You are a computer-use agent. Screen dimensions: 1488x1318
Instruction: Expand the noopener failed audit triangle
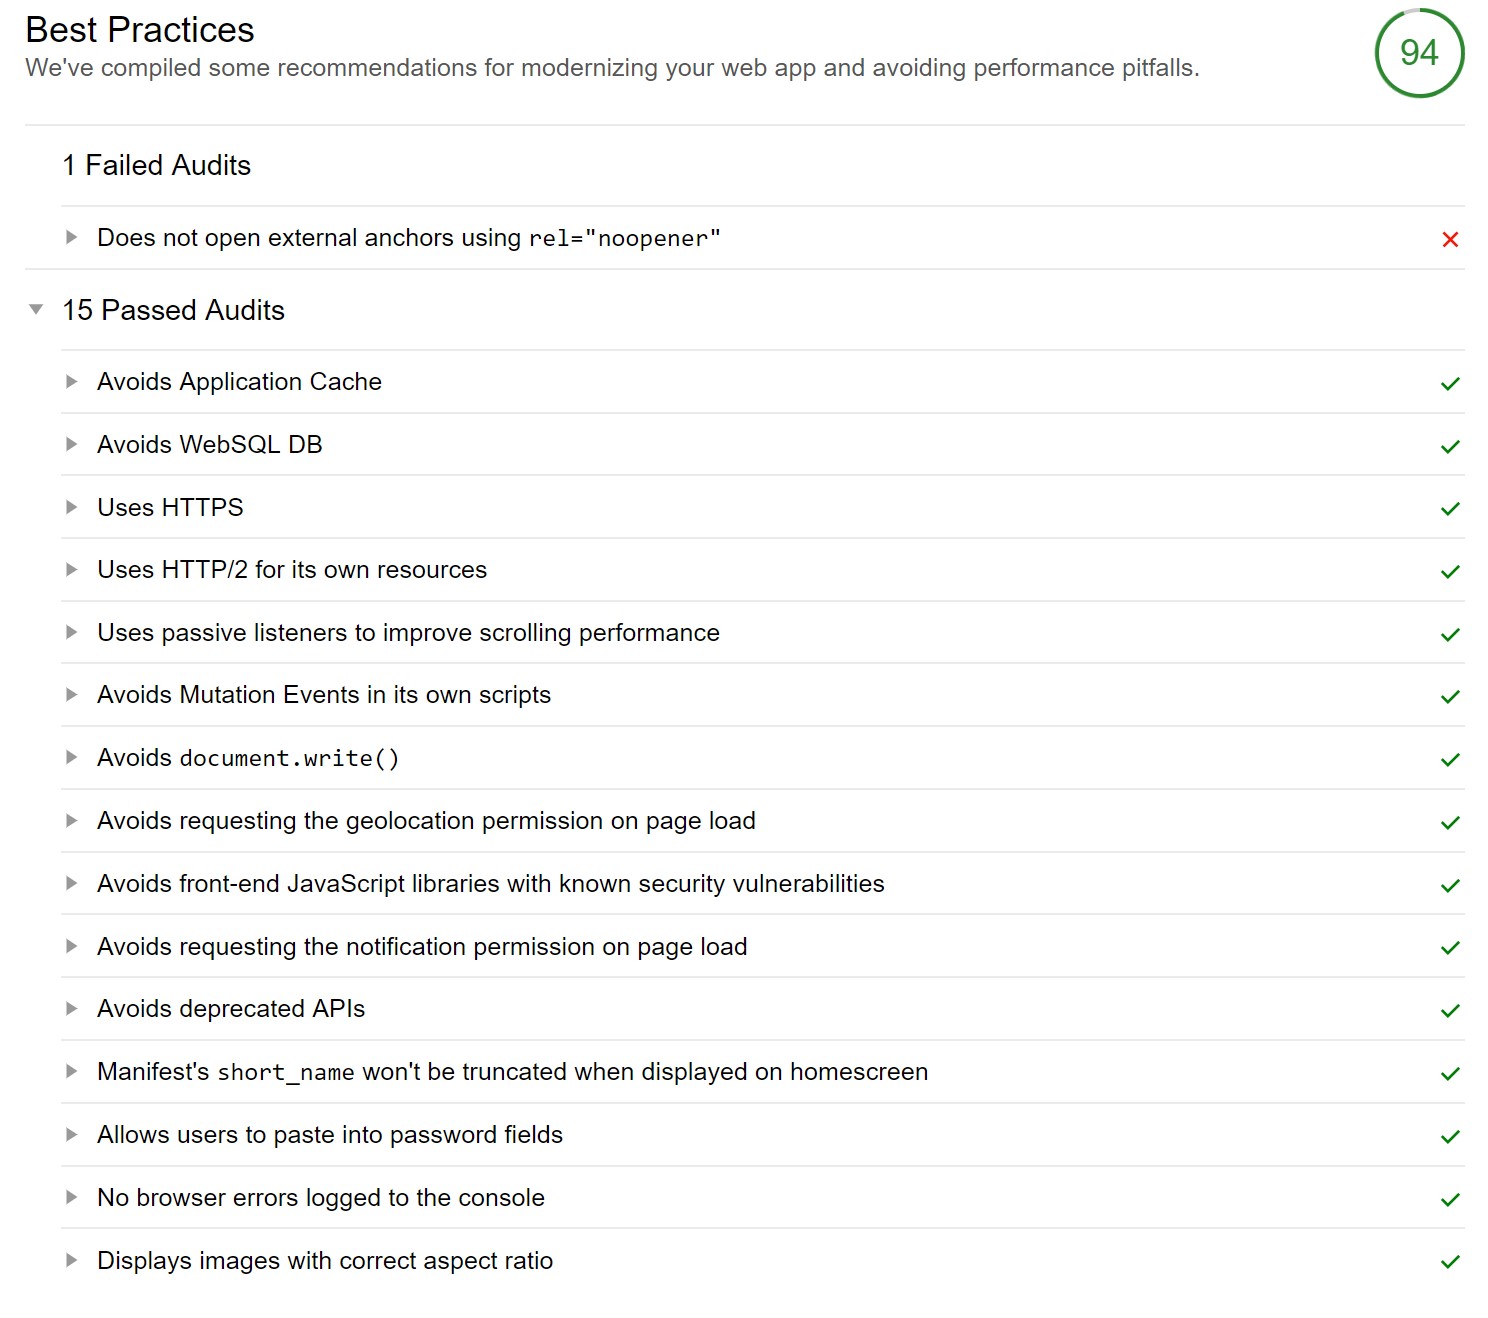(71, 237)
